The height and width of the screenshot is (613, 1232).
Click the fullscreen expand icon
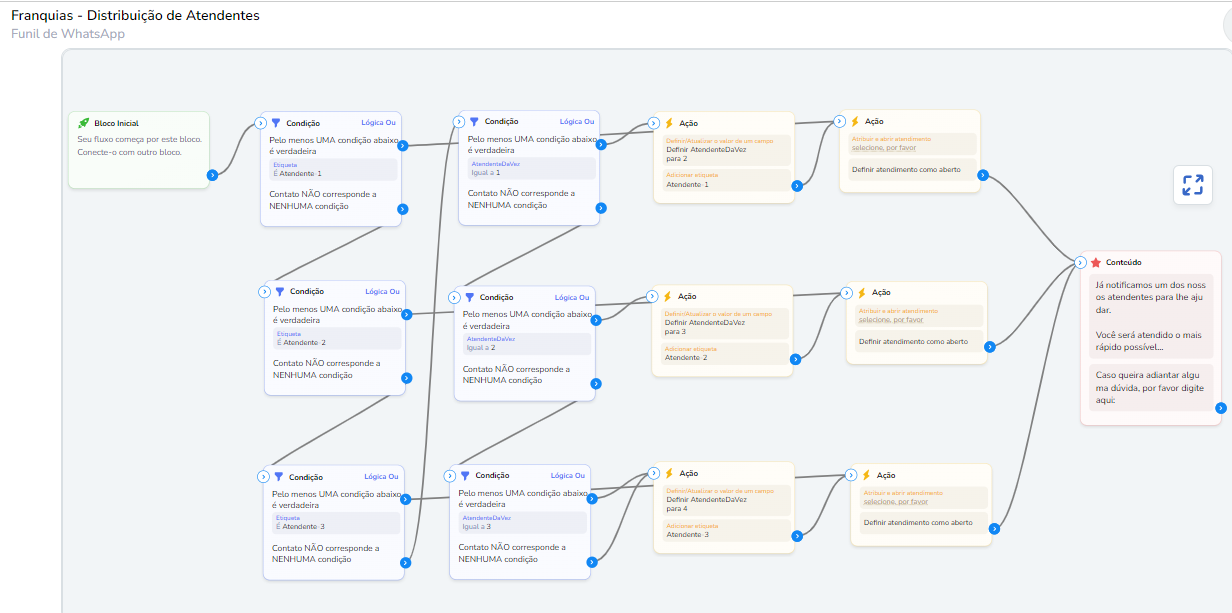pos(1192,185)
